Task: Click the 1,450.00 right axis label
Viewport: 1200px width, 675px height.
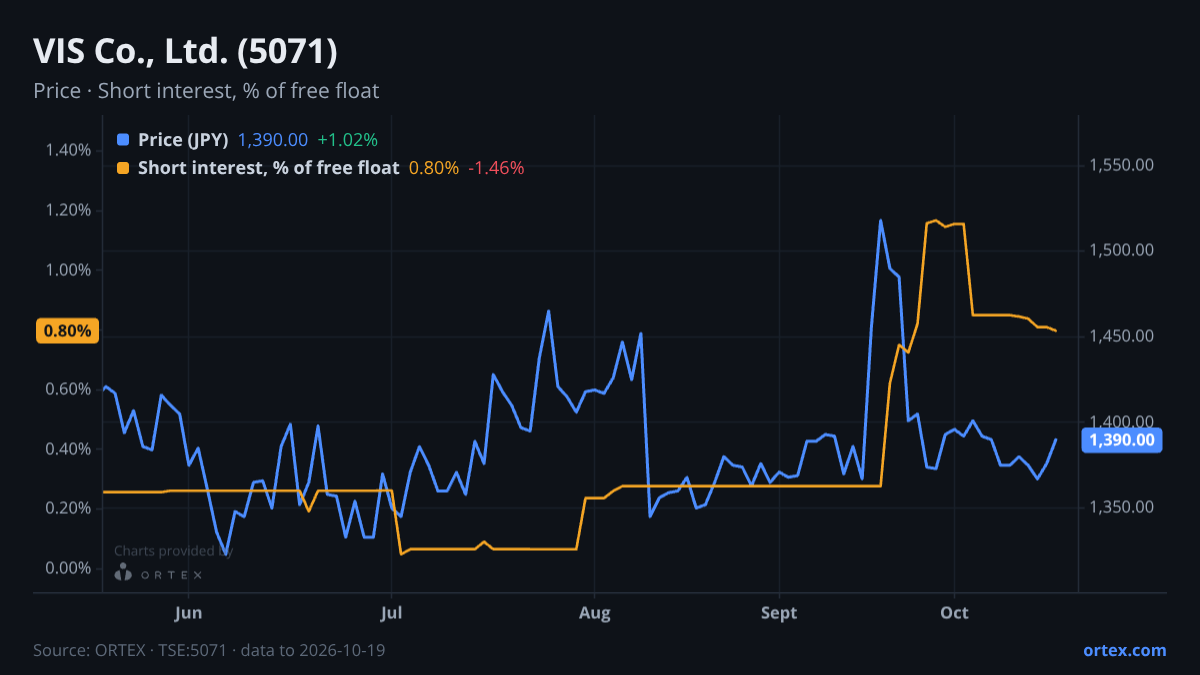Action: tap(1120, 336)
